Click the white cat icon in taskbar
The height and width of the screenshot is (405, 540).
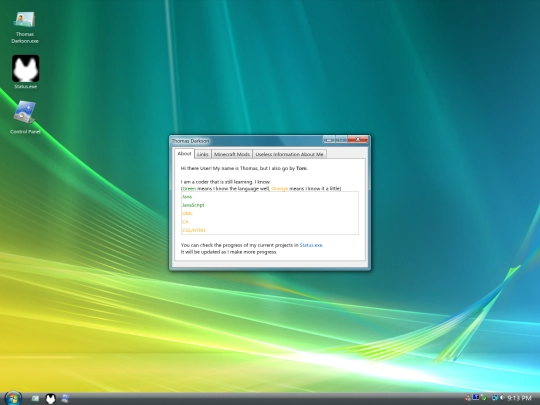click(x=50, y=398)
